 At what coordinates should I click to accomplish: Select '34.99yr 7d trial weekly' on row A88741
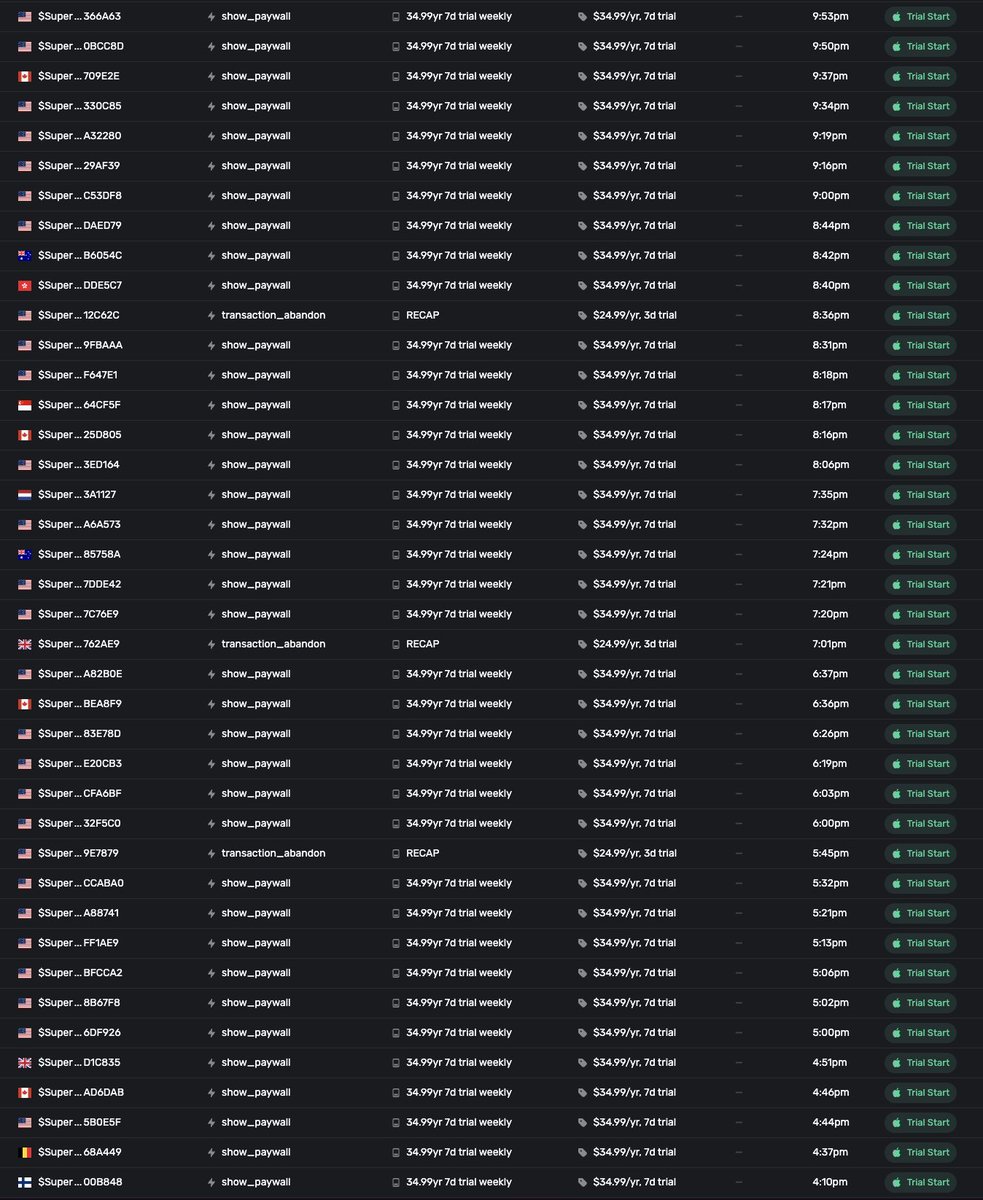pyautogui.click(x=459, y=913)
